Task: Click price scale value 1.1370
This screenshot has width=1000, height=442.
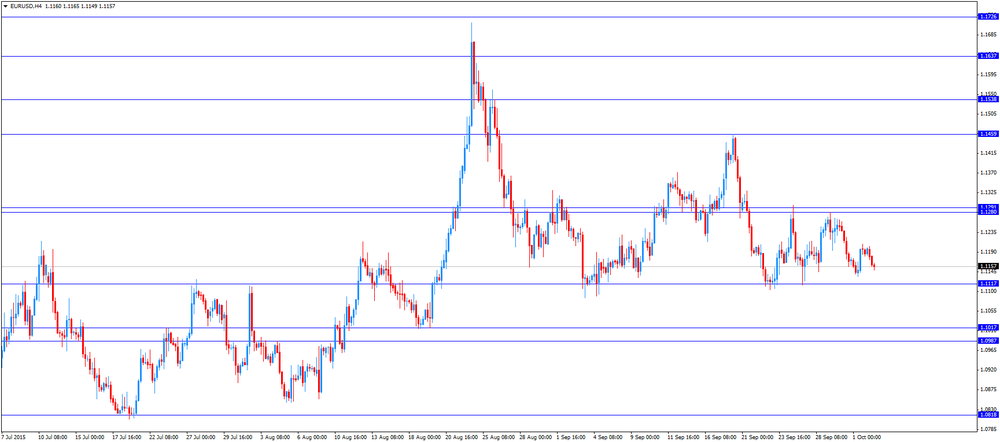Action: click(988, 173)
